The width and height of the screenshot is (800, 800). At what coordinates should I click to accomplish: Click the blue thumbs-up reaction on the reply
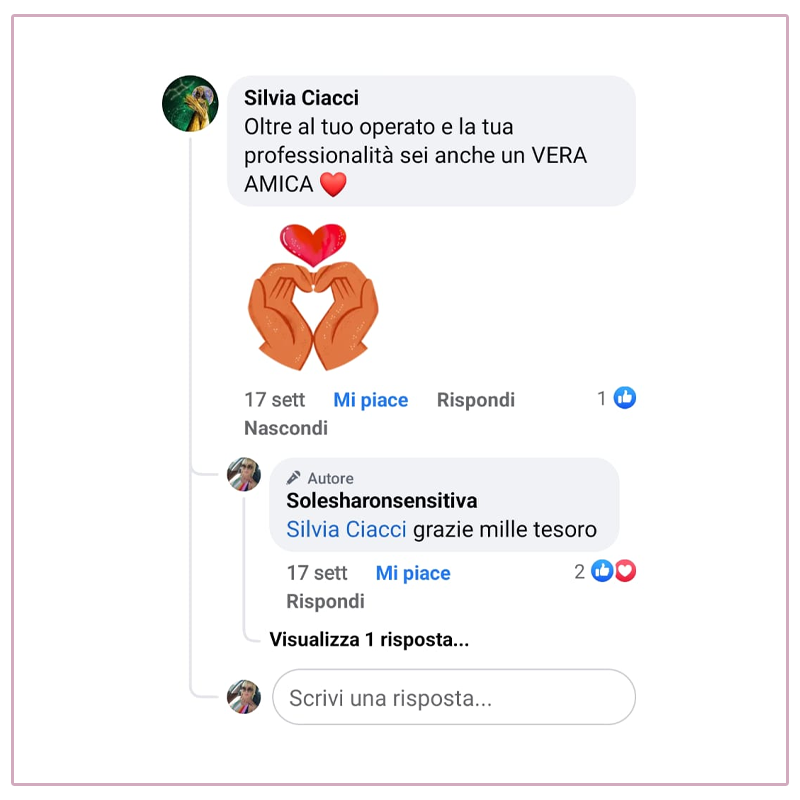point(602,571)
